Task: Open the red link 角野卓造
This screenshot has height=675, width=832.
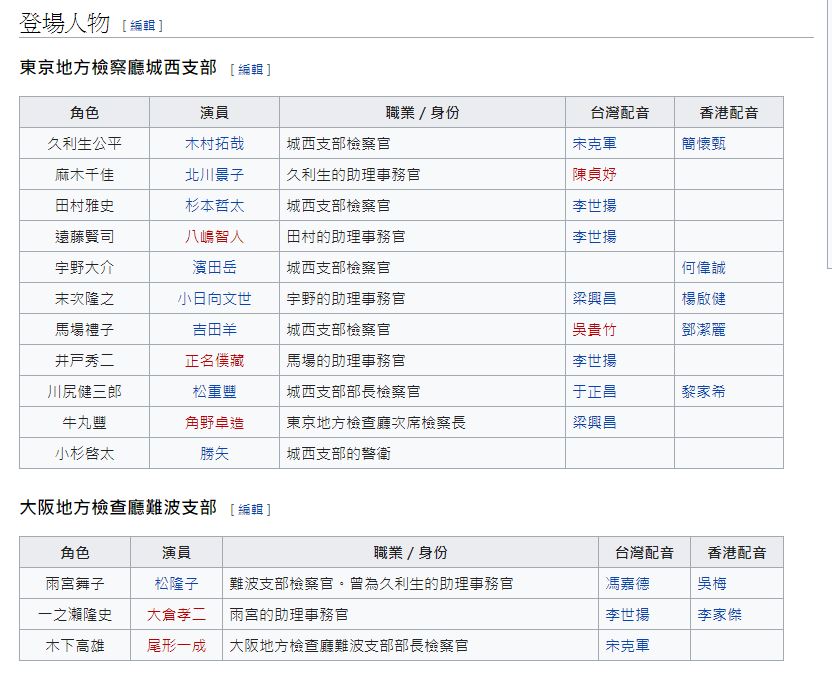Action: [214, 423]
